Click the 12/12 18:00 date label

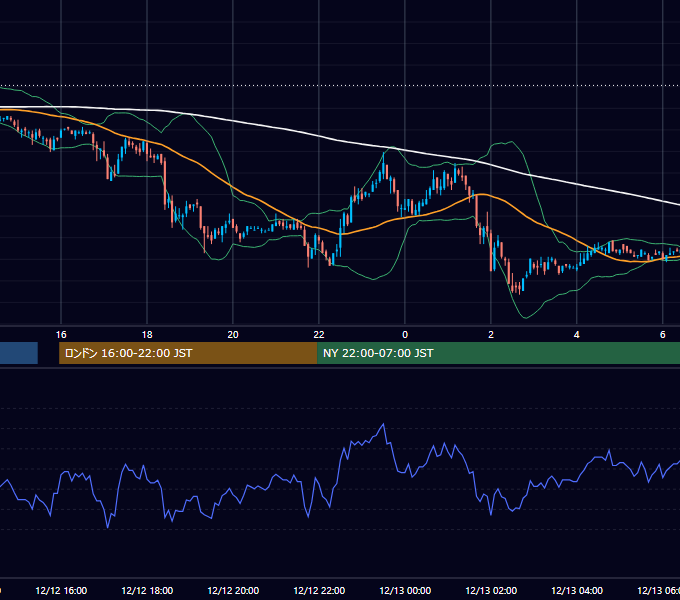147,590
